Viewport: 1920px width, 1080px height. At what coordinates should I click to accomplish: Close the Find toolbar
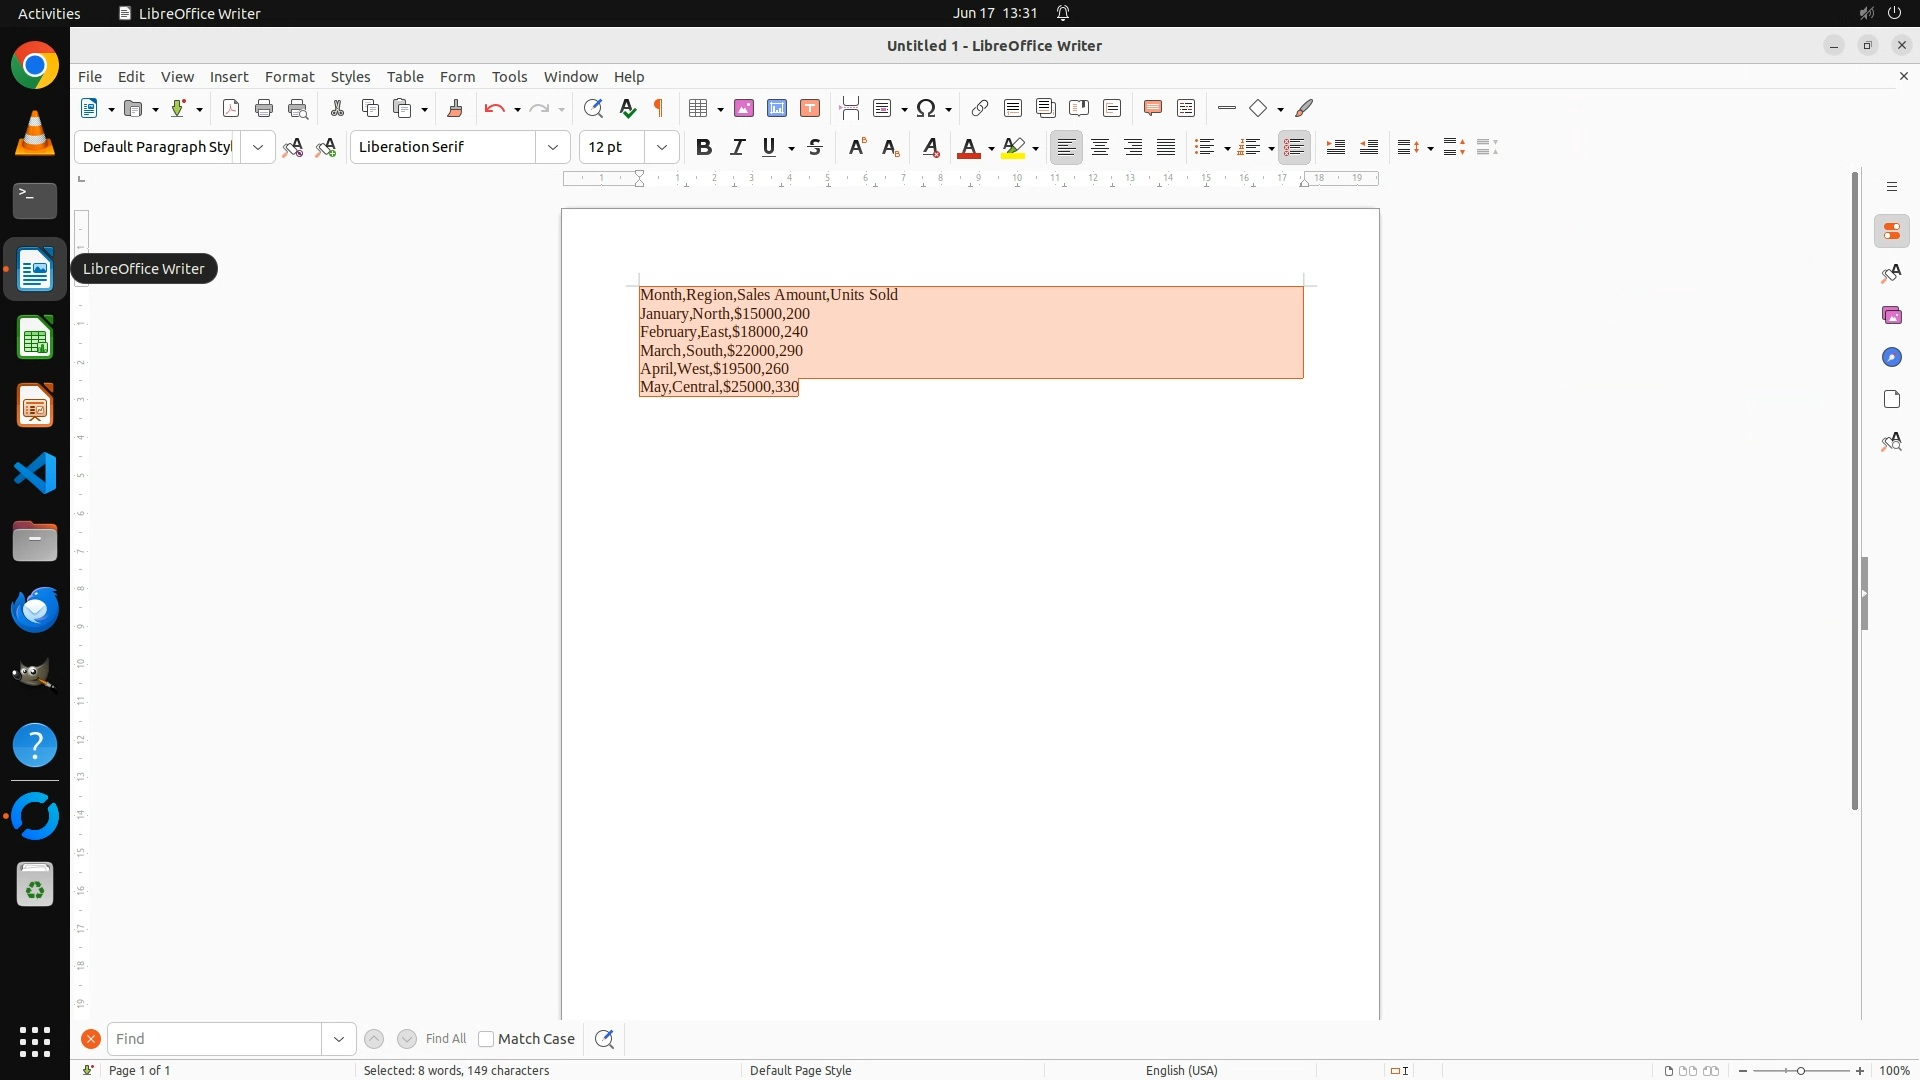(x=91, y=1039)
